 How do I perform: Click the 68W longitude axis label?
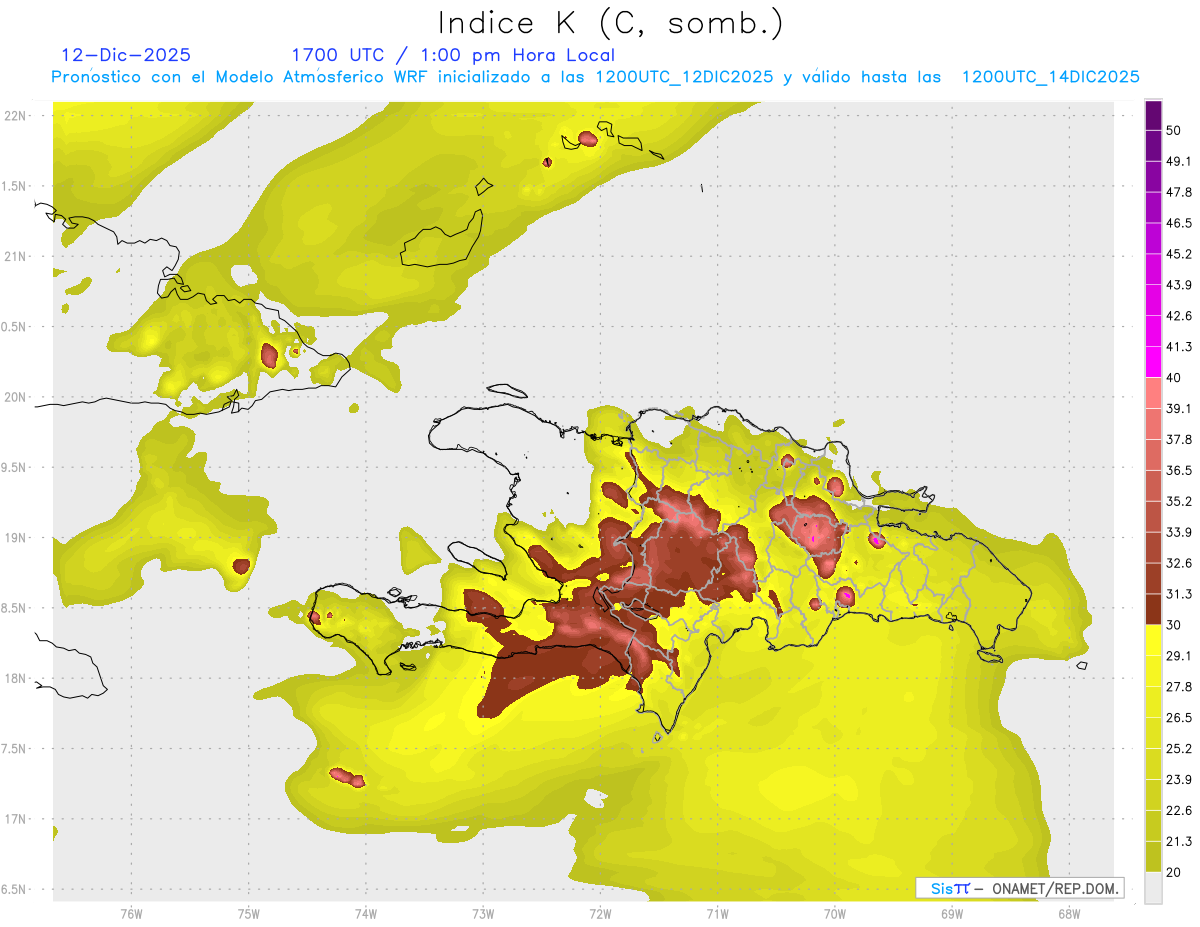click(x=1068, y=913)
